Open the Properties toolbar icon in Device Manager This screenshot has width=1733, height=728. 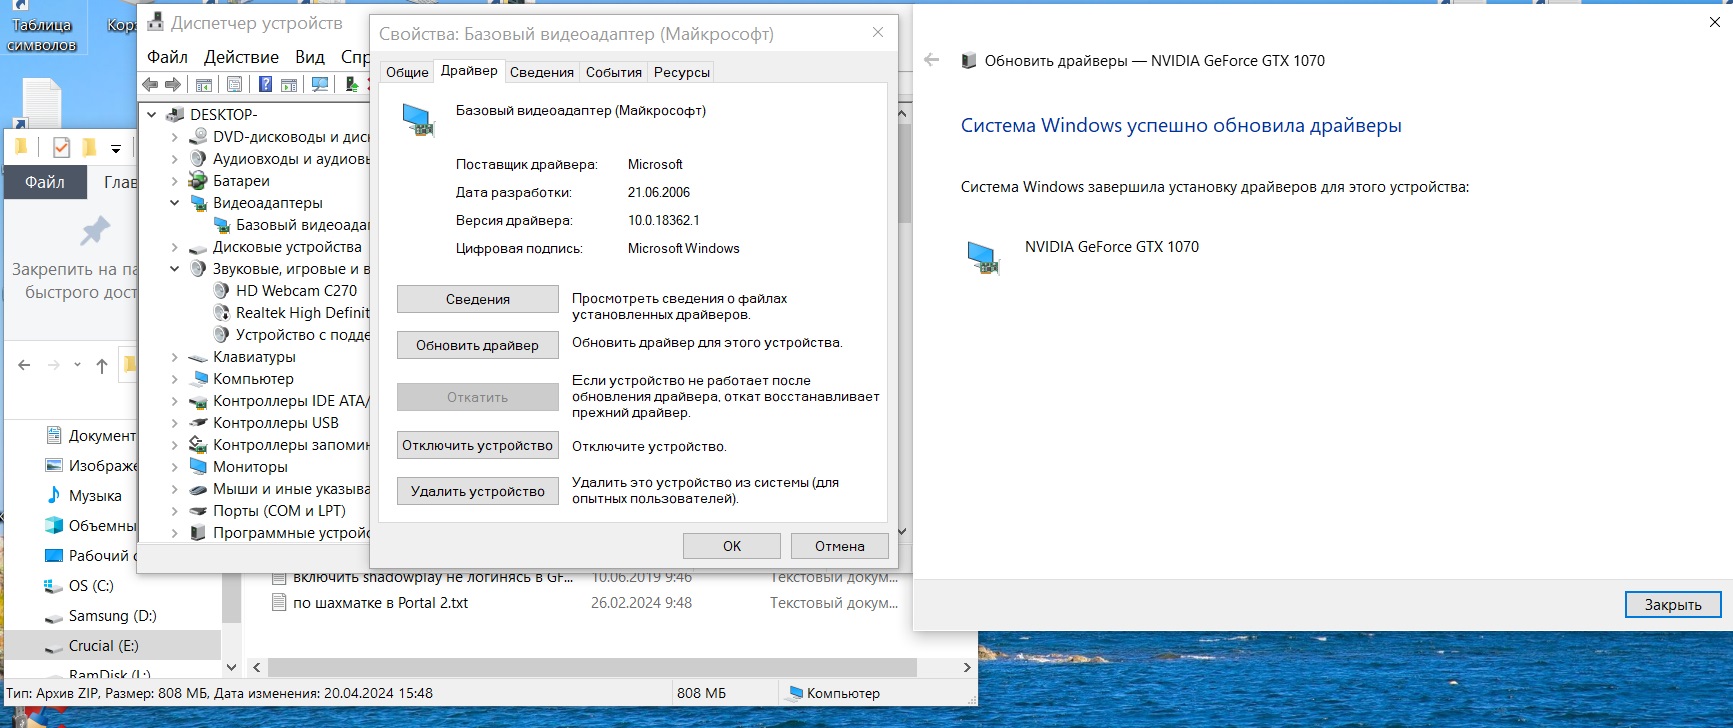tap(235, 85)
